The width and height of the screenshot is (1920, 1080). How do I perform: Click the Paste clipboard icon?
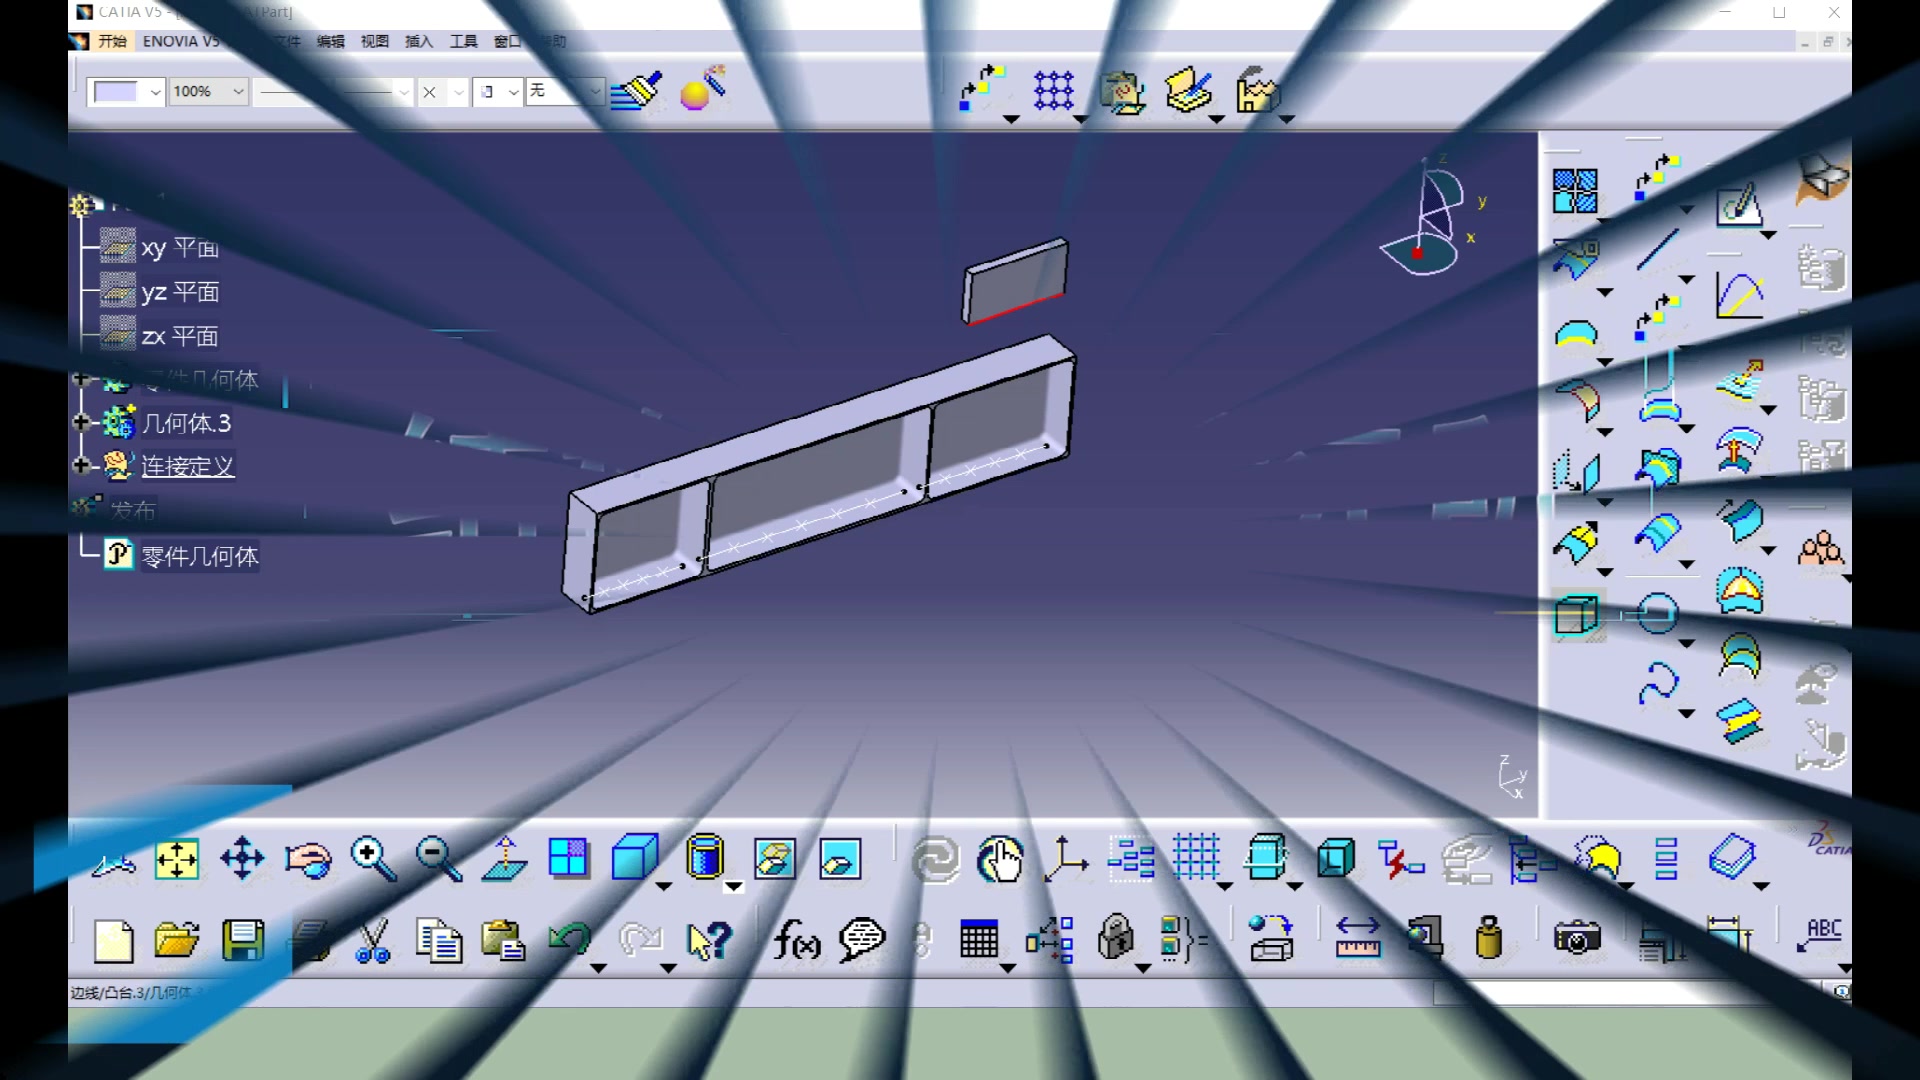point(504,941)
